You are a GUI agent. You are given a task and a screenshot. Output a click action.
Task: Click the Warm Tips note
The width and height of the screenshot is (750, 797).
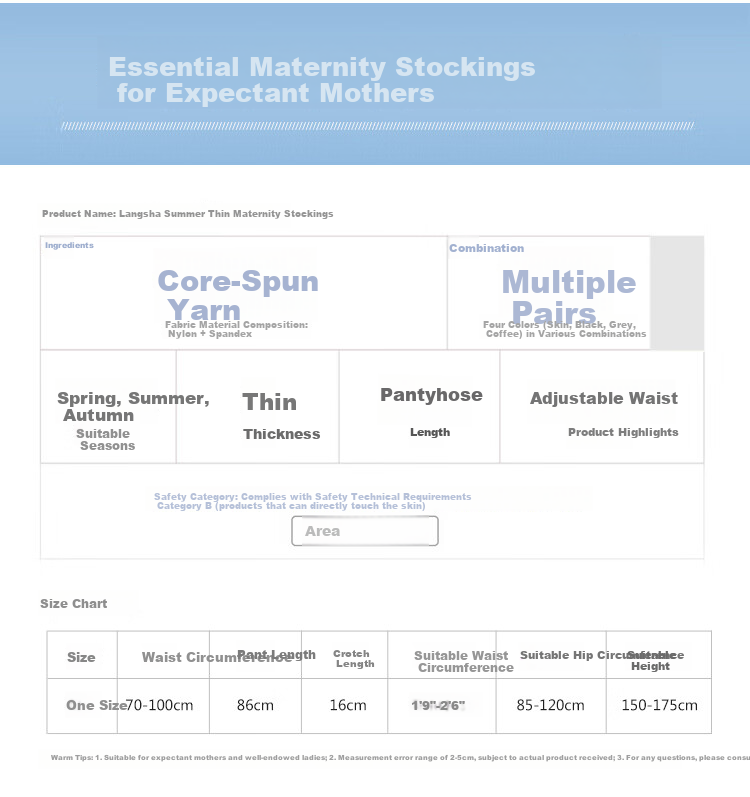pos(400,757)
